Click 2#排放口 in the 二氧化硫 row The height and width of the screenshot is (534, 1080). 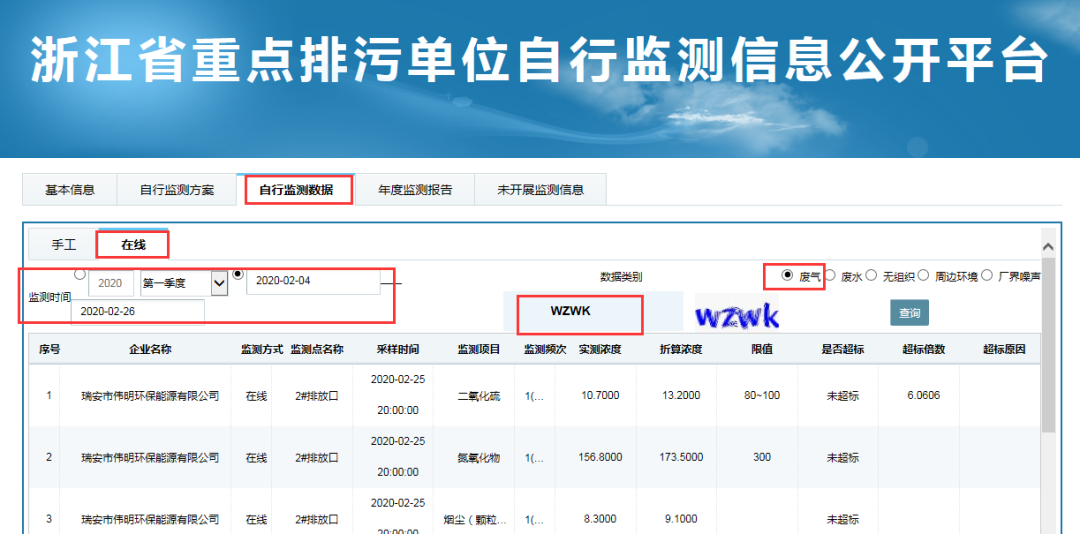coord(317,396)
